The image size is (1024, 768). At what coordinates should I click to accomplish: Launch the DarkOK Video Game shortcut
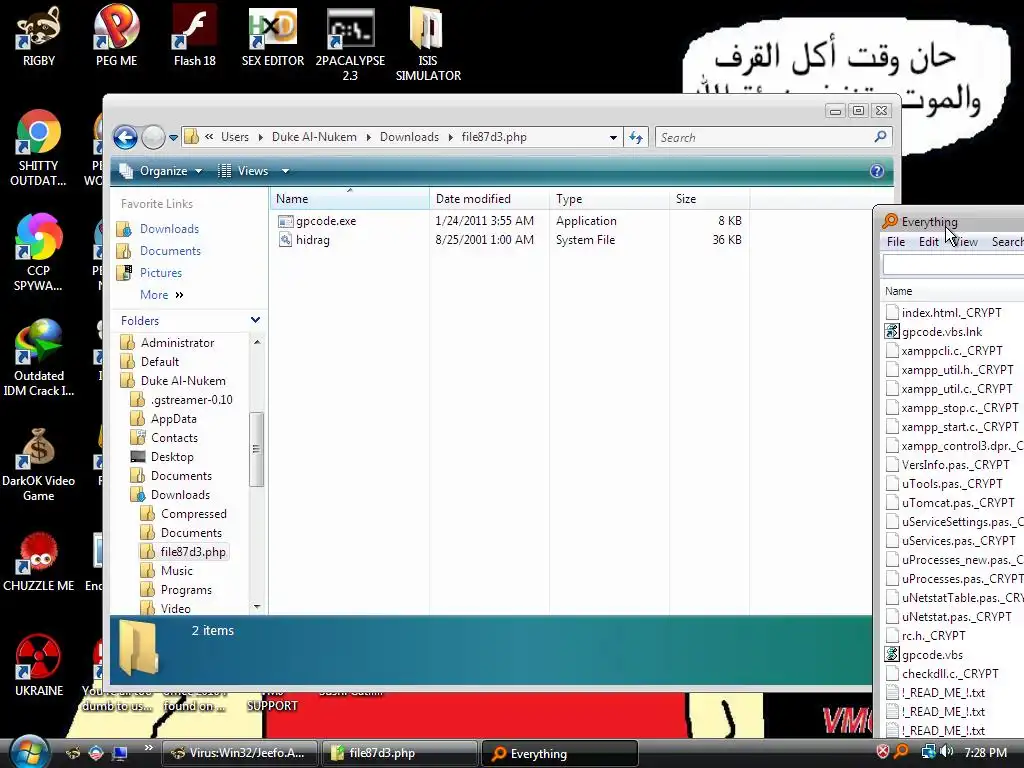39,464
